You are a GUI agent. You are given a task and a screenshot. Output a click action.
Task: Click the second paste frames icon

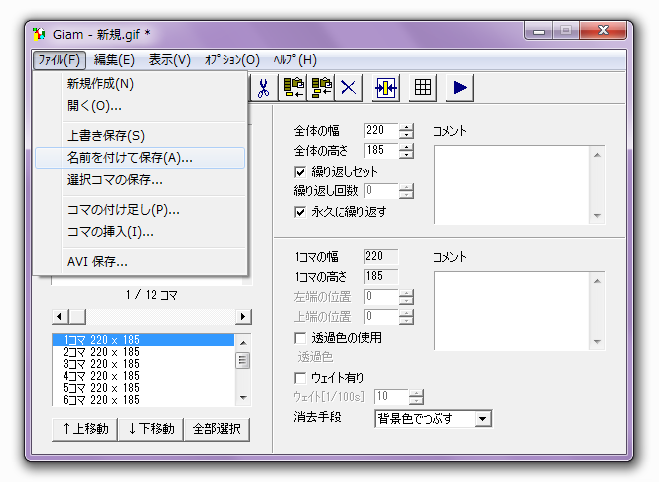pos(321,88)
